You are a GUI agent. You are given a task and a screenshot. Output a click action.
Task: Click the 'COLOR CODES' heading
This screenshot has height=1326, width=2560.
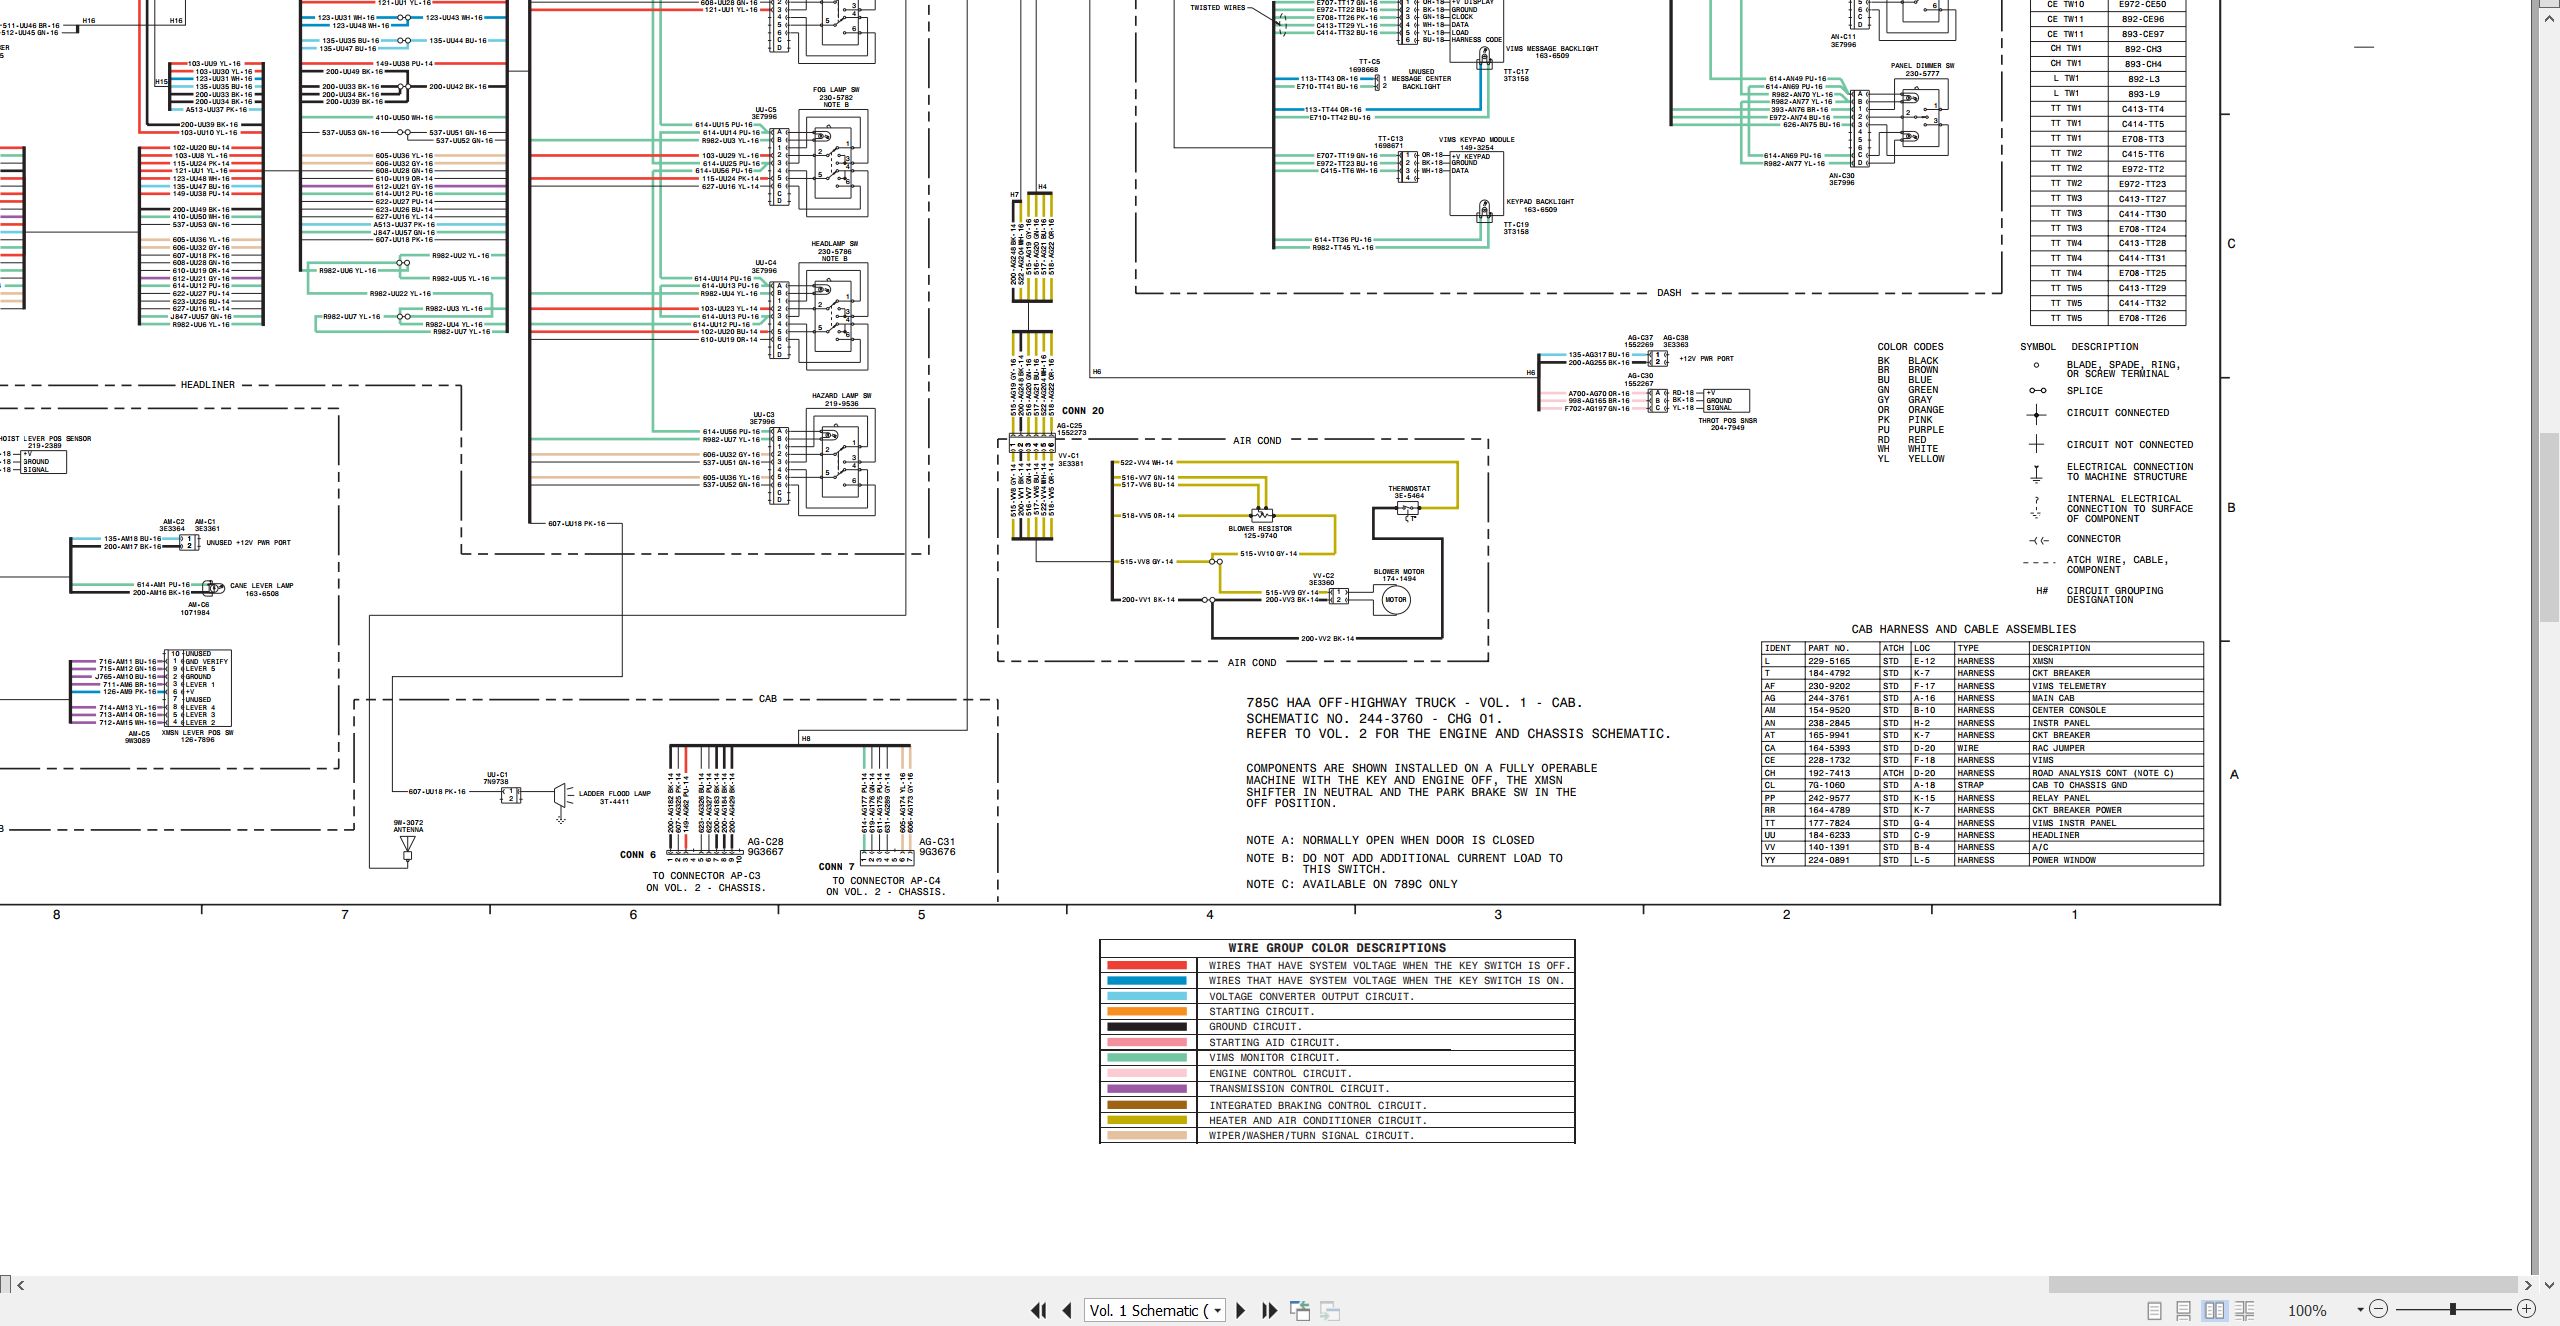pos(1910,347)
